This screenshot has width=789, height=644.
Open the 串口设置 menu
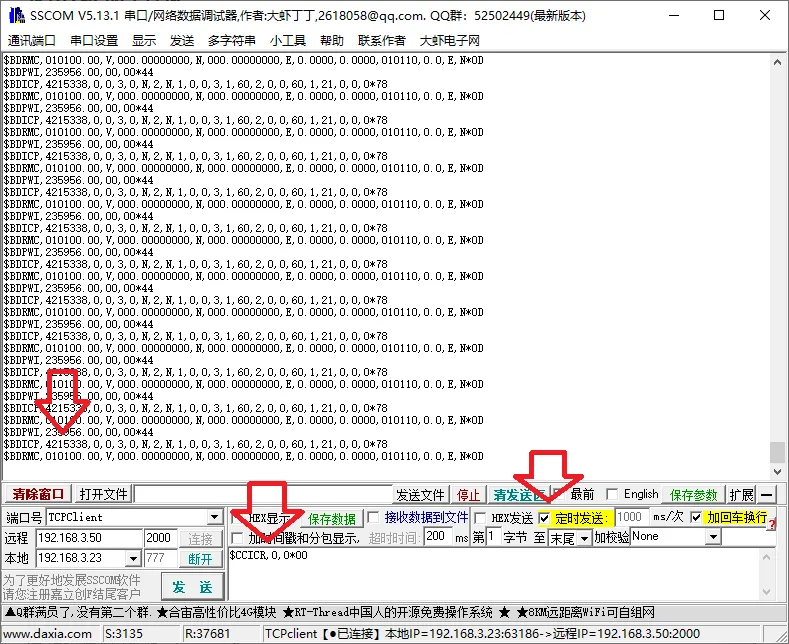pyautogui.click(x=94, y=40)
